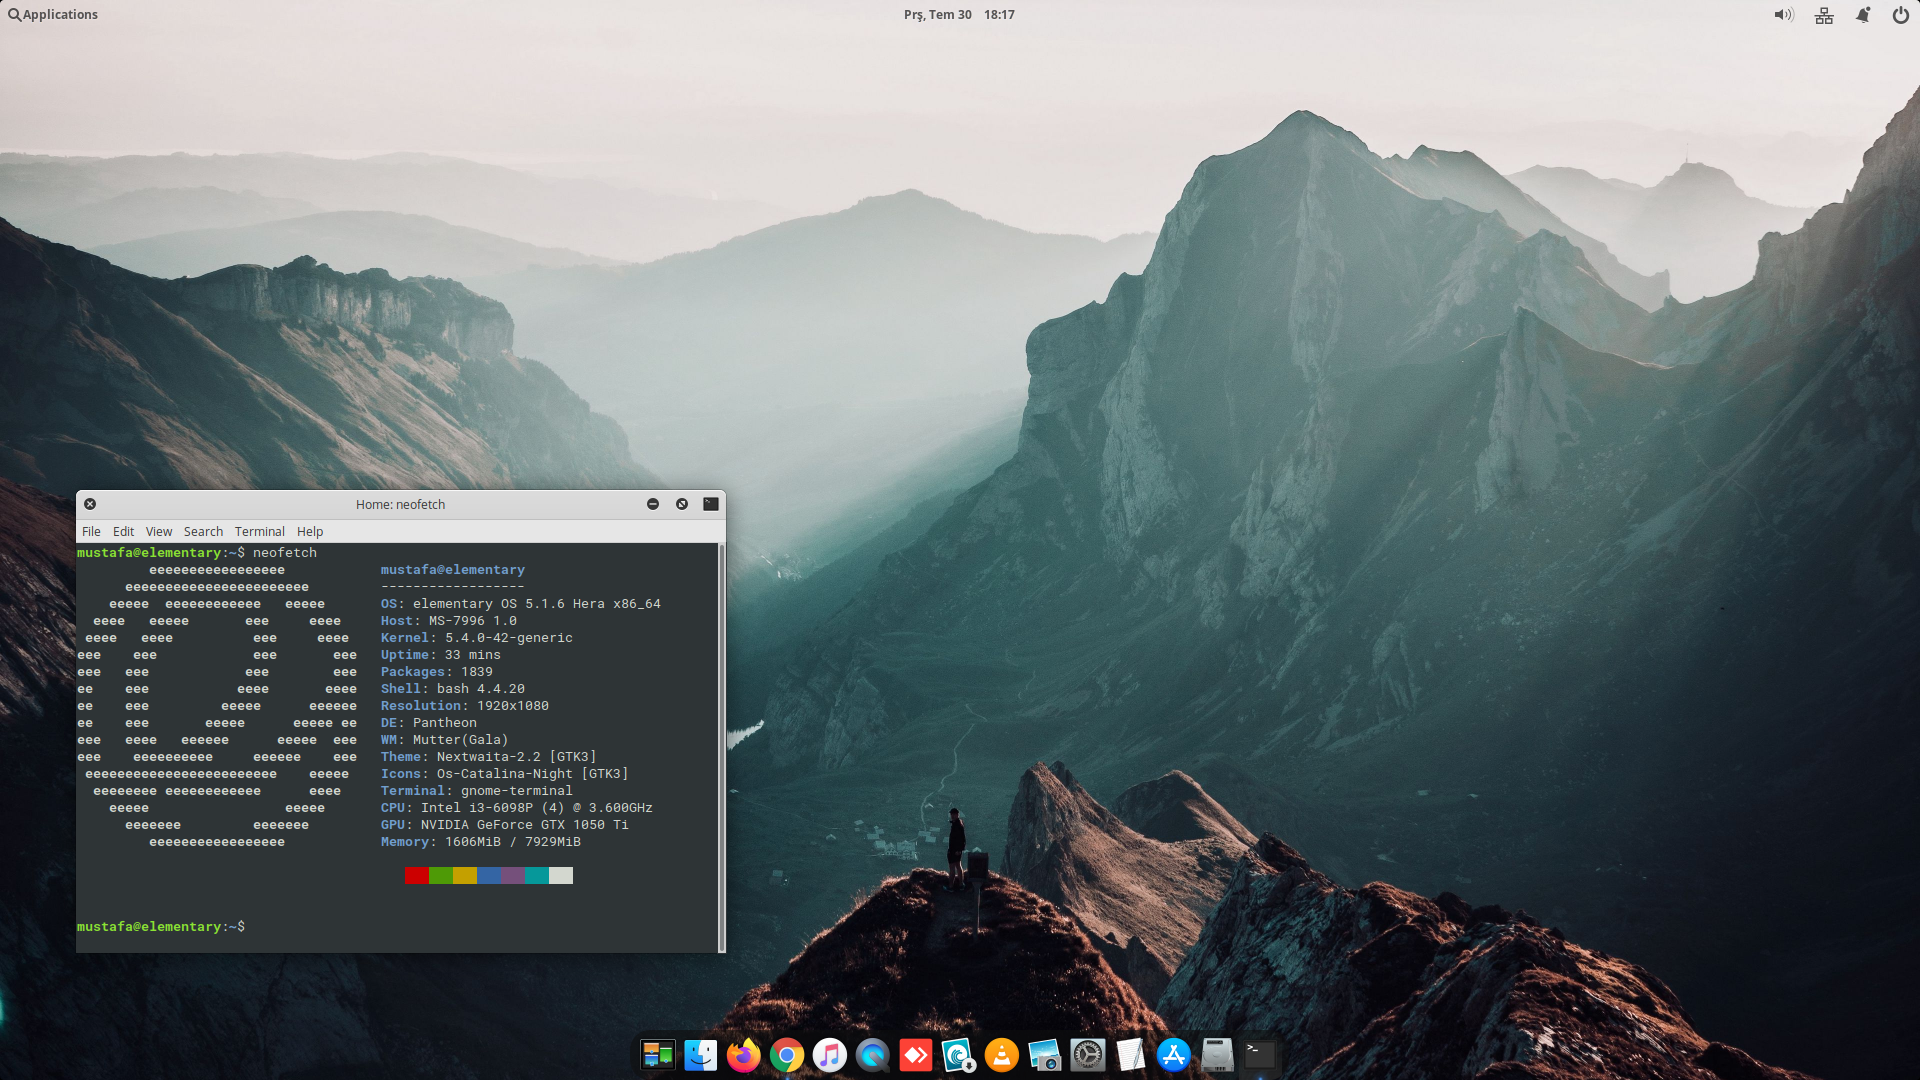Click the terminal icon in the titlebar's right corner
Screen dimensions: 1920x1080
[x=711, y=504]
